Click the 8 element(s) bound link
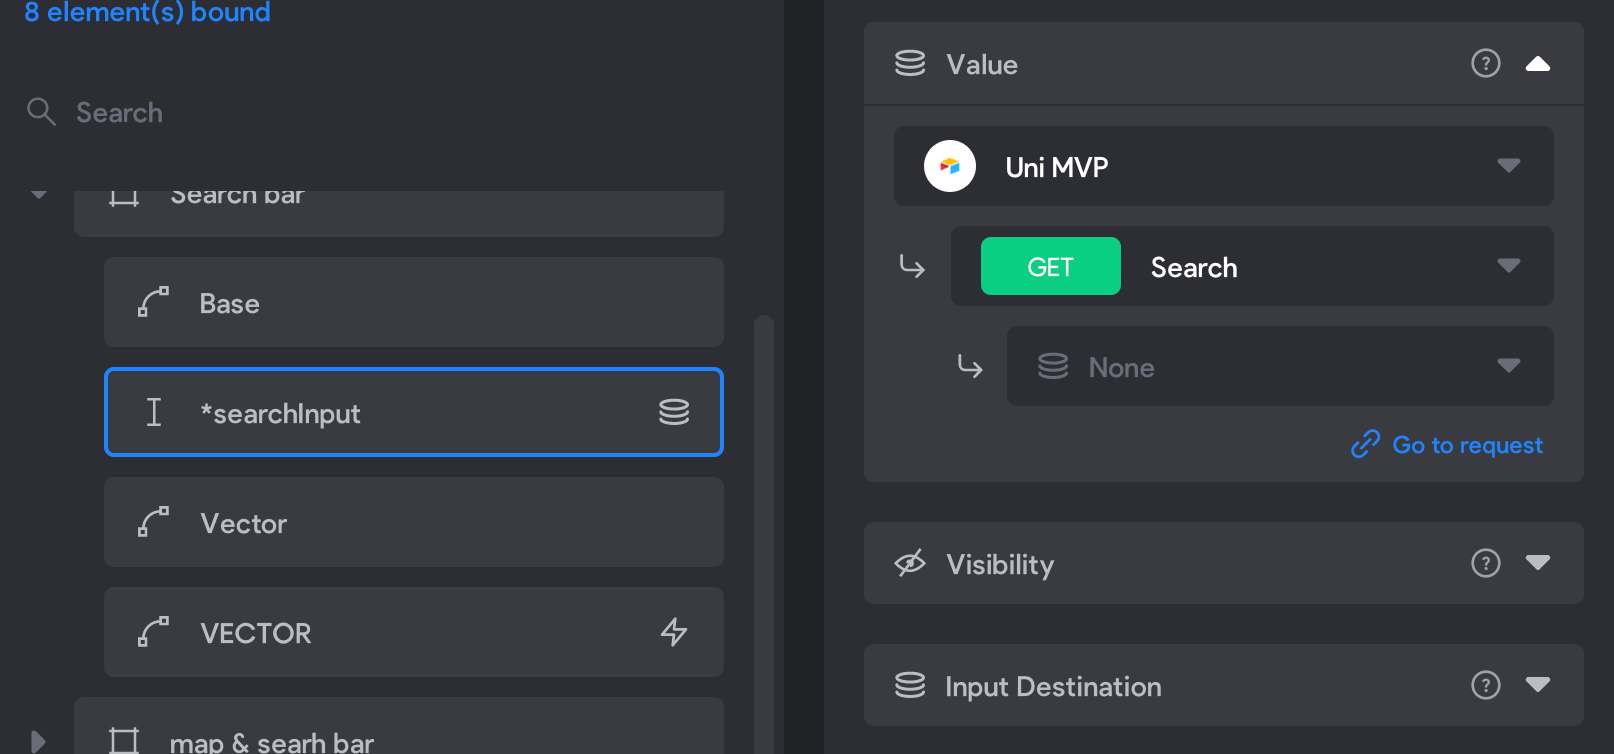 point(147,12)
